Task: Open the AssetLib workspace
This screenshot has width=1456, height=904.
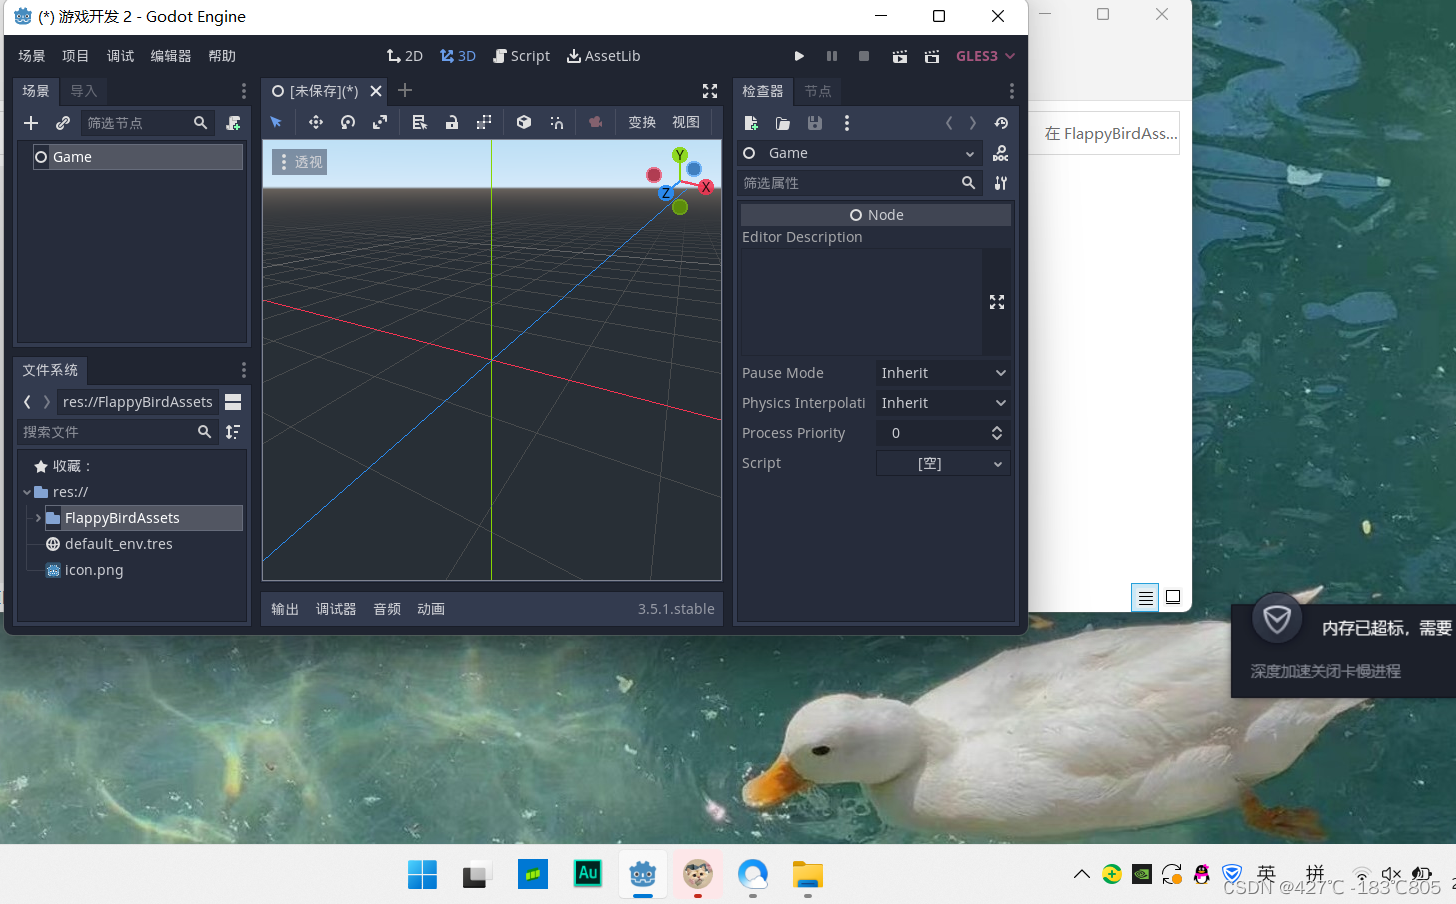Action: pos(603,56)
